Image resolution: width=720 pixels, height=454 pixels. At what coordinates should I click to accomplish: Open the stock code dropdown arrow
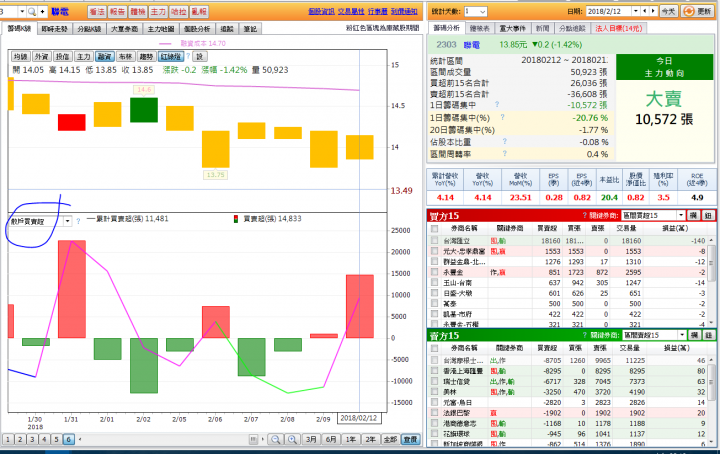point(22,11)
